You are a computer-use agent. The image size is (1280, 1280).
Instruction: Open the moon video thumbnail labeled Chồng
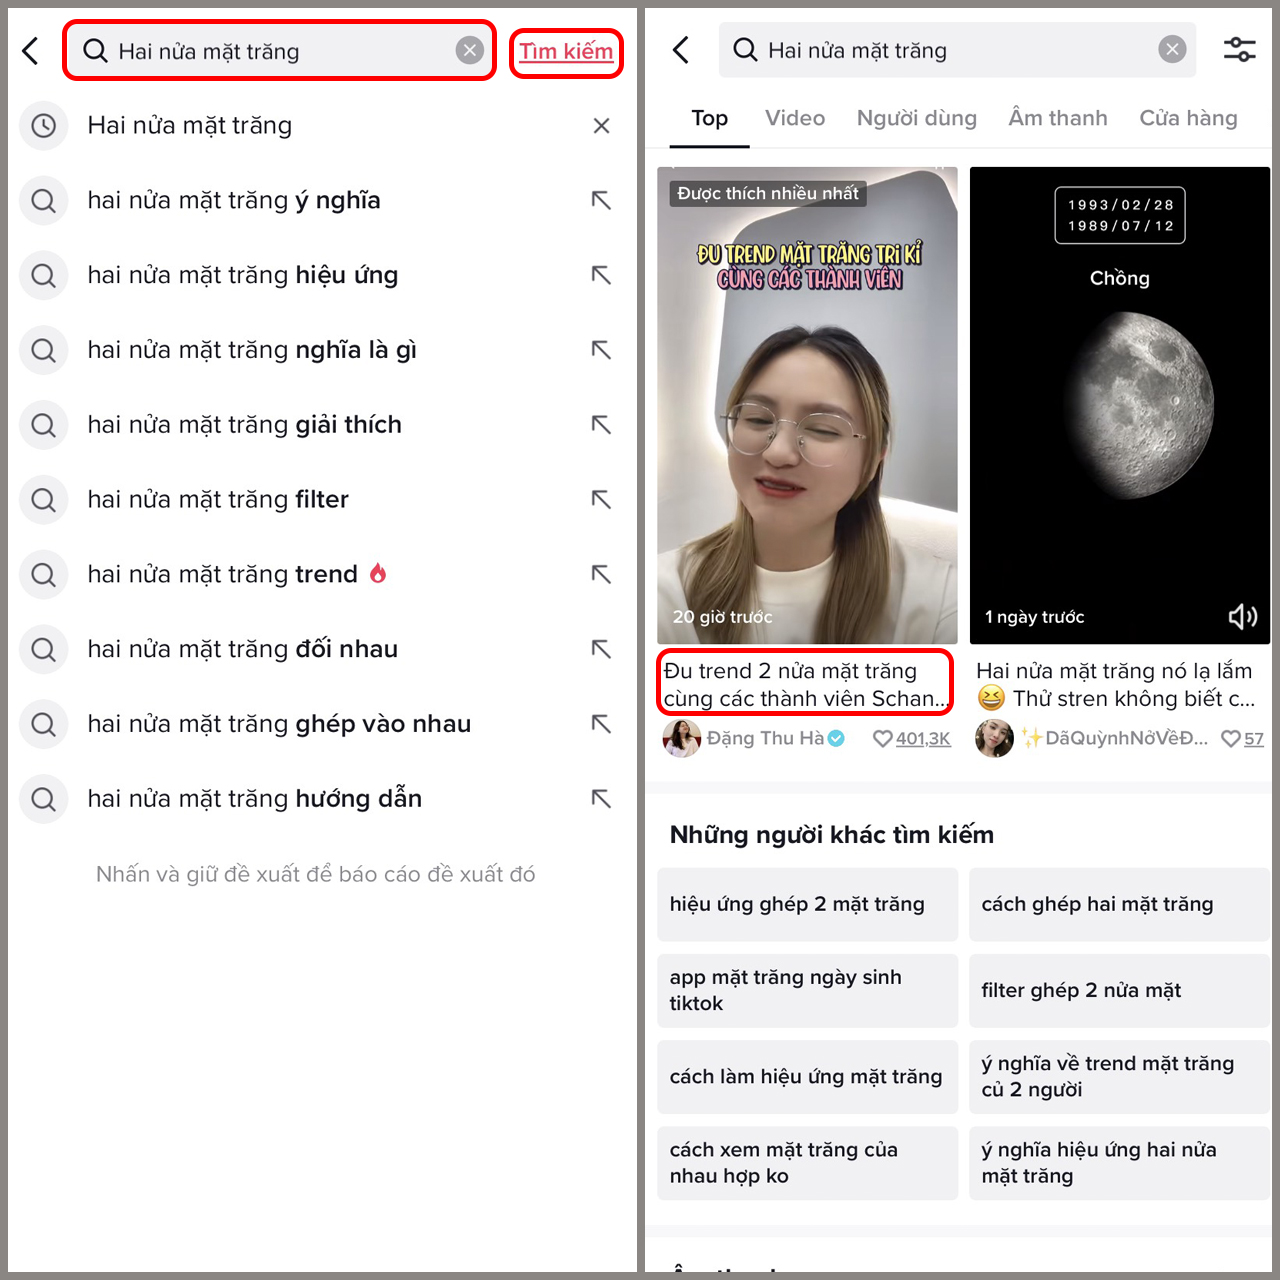coord(1120,405)
